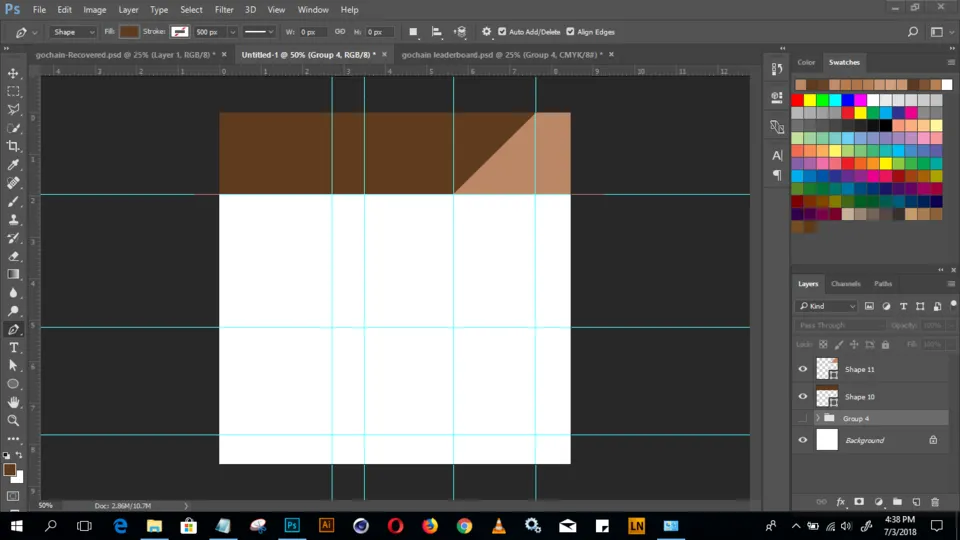
Task: Select the Clone Stamp tool
Action: tap(13, 220)
